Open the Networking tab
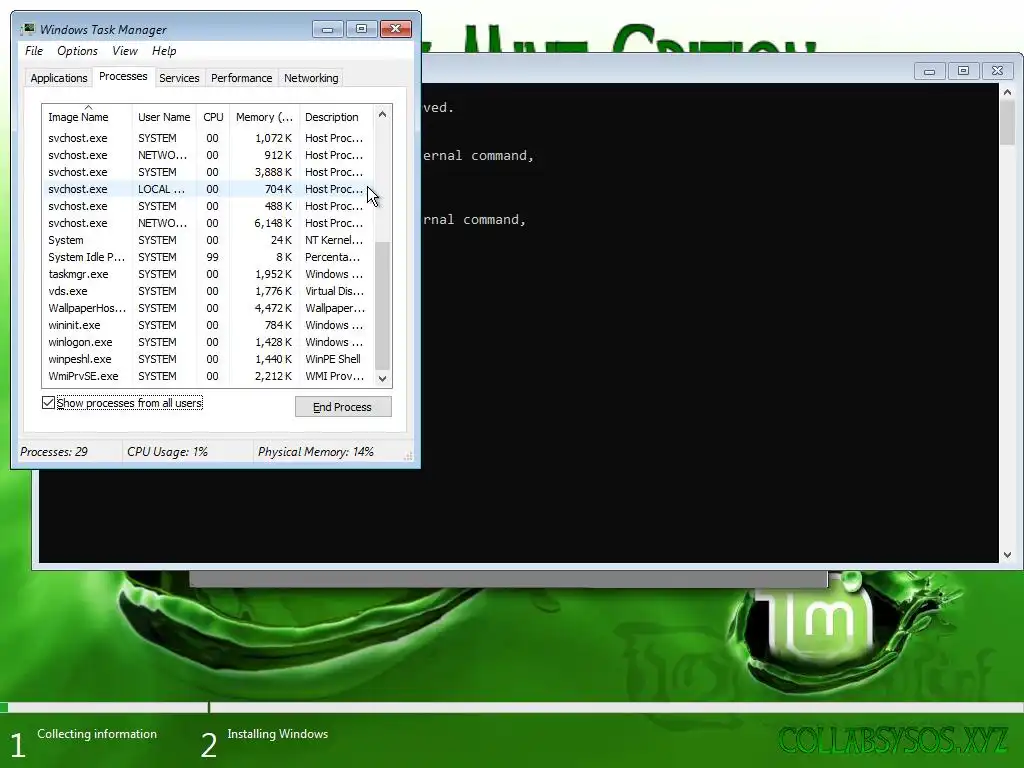1024x768 pixels. (311, 78)
